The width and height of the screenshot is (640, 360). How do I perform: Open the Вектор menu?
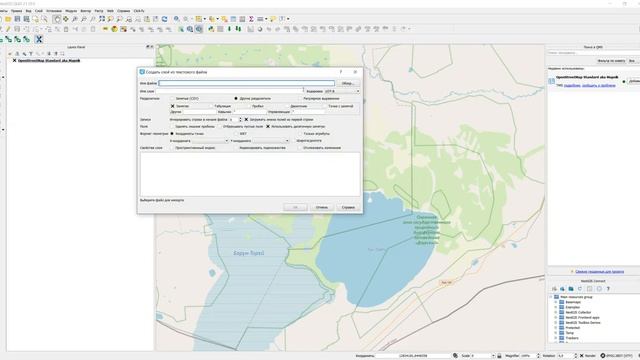click(x=86, y=11)
